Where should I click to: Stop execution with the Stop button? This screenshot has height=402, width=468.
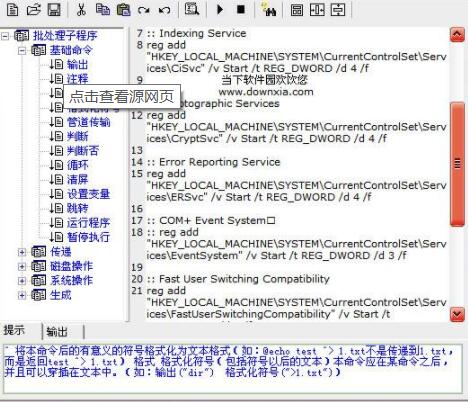coord(241,9)
